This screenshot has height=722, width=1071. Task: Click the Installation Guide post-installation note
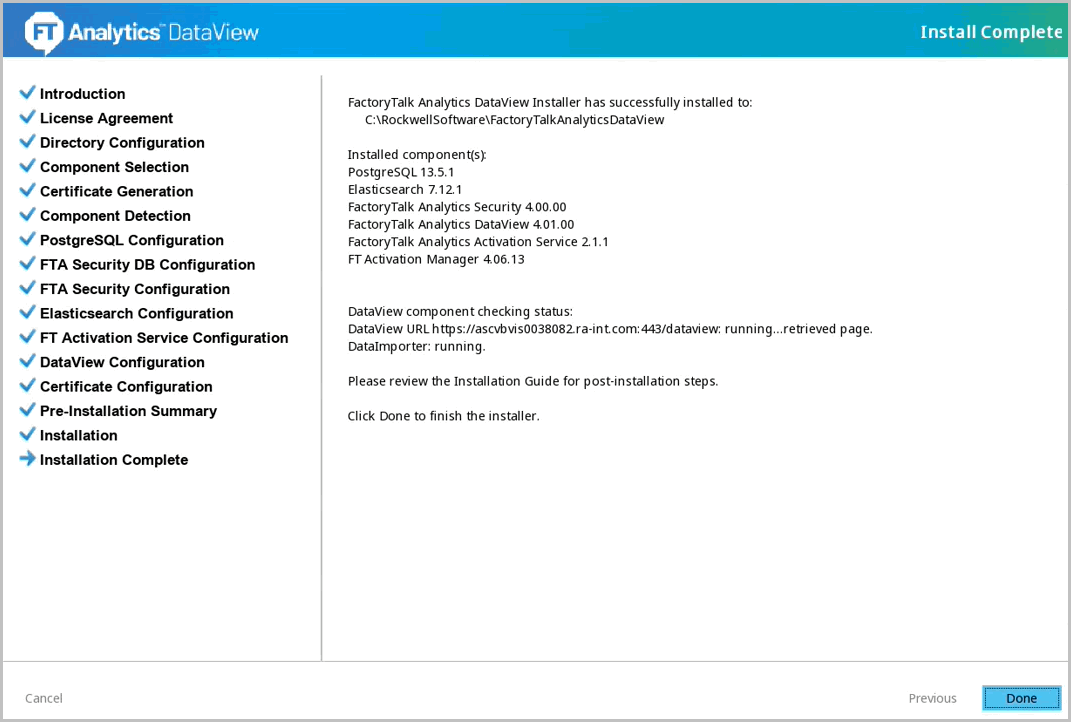click(533, 381)
